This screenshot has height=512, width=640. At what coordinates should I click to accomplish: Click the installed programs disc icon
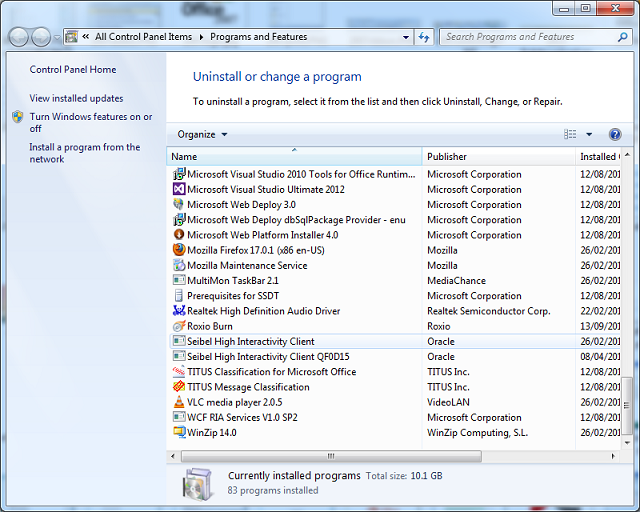pos(198,484)
